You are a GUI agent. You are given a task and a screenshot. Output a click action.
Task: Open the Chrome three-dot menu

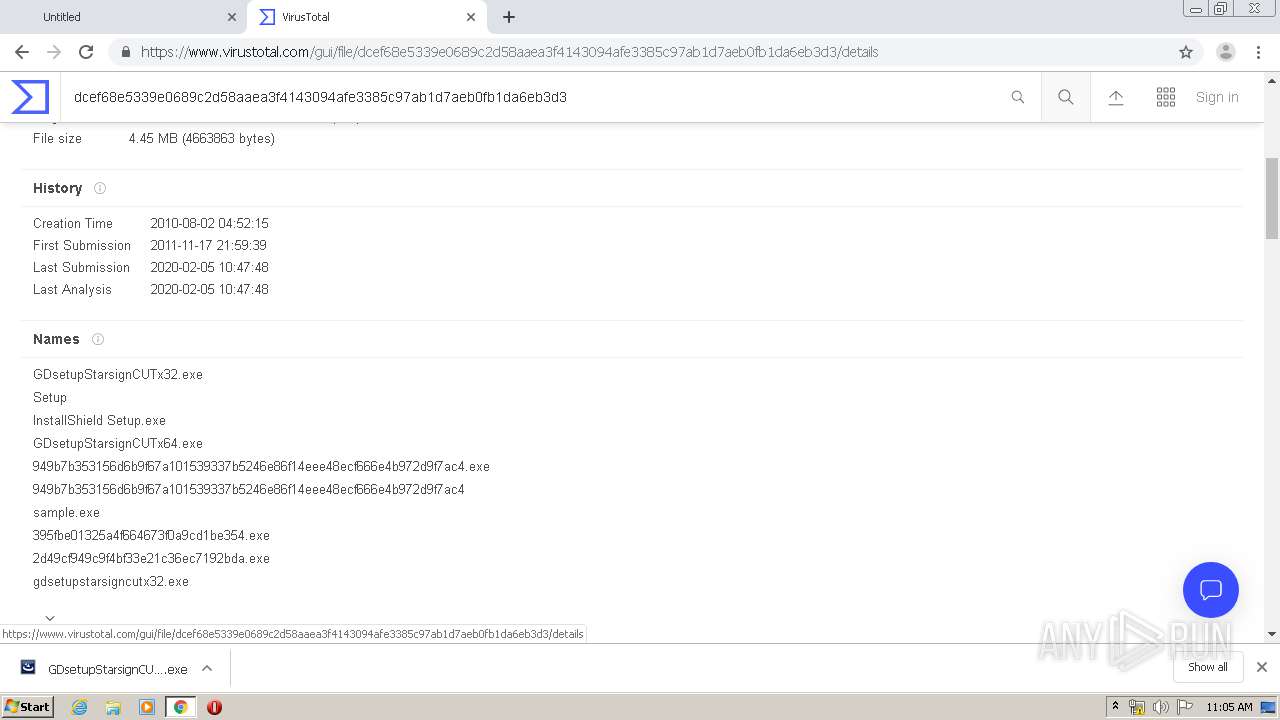(x=1259, y=52)
